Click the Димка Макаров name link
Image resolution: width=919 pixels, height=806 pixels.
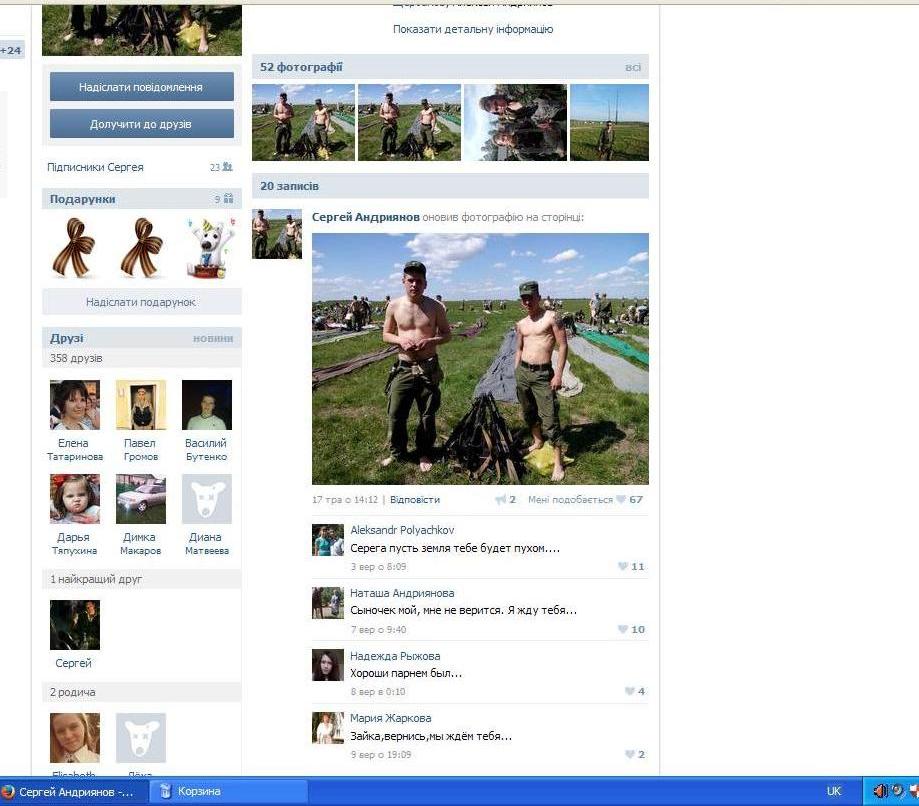click(x=140, y=543)
